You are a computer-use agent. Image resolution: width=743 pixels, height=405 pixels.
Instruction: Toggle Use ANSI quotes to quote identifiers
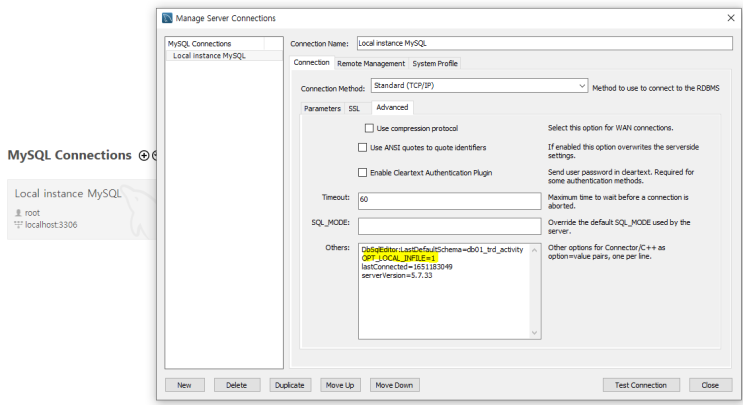(362, 147)
